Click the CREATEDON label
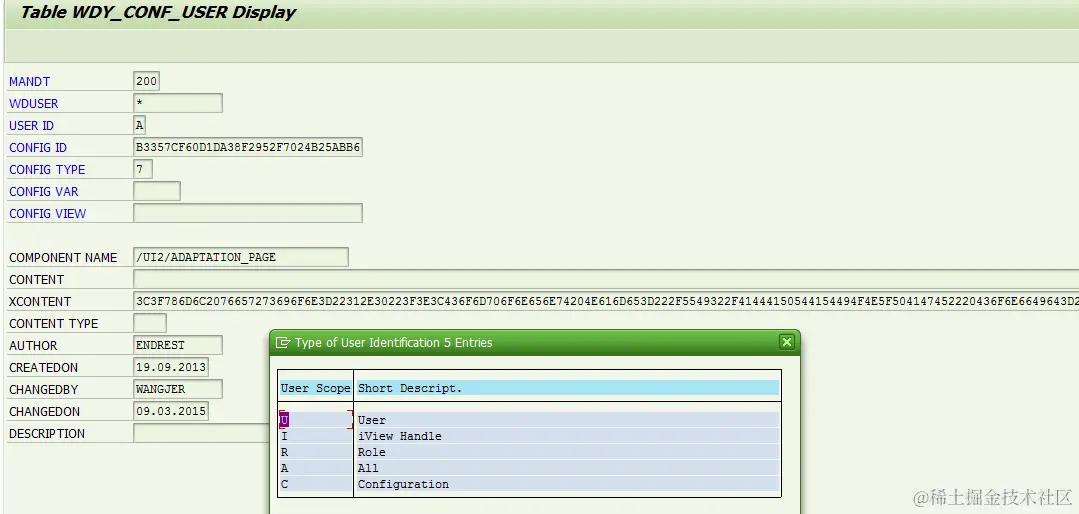The width and height of the screenshot is (1079, 514). pyautogui.click(x=43, y=367)
